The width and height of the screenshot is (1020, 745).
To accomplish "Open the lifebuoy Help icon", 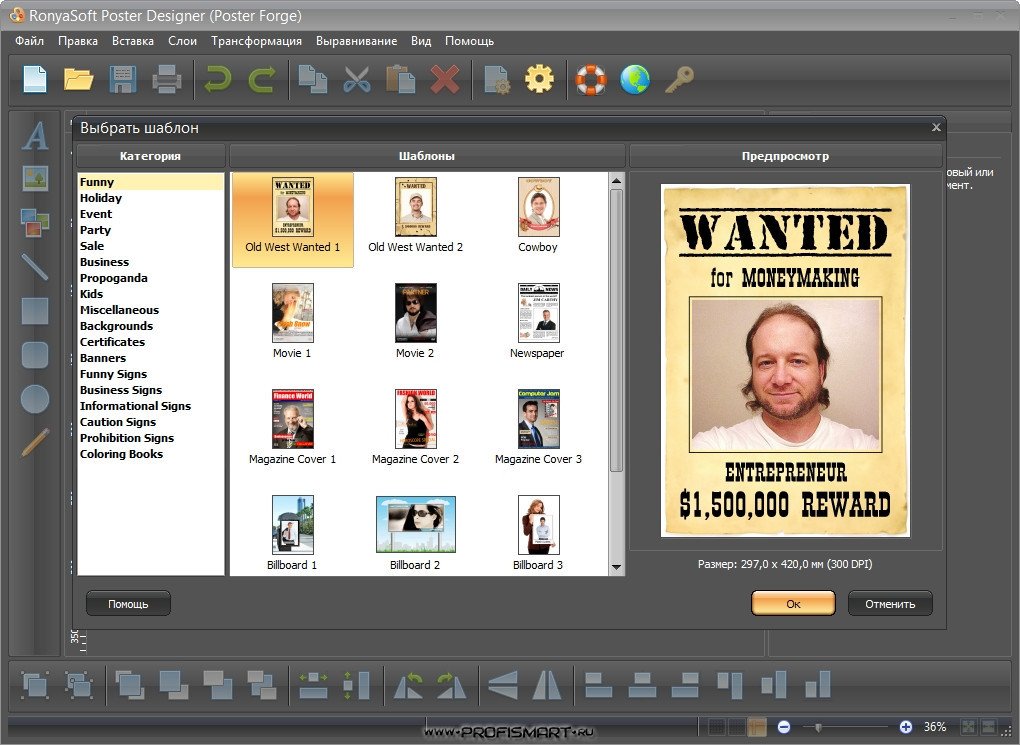I will (x=591, y=79).
